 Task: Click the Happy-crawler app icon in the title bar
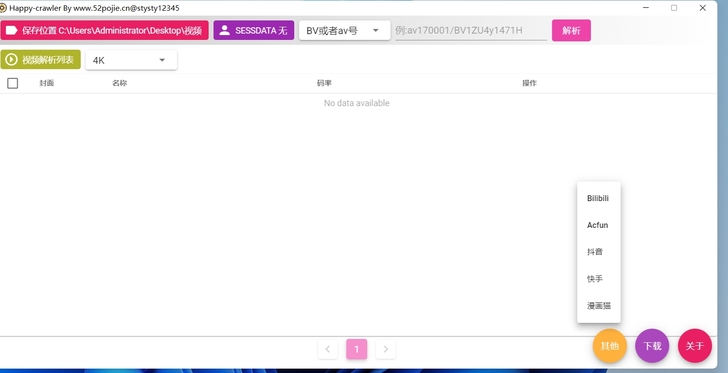pos(3,8)
